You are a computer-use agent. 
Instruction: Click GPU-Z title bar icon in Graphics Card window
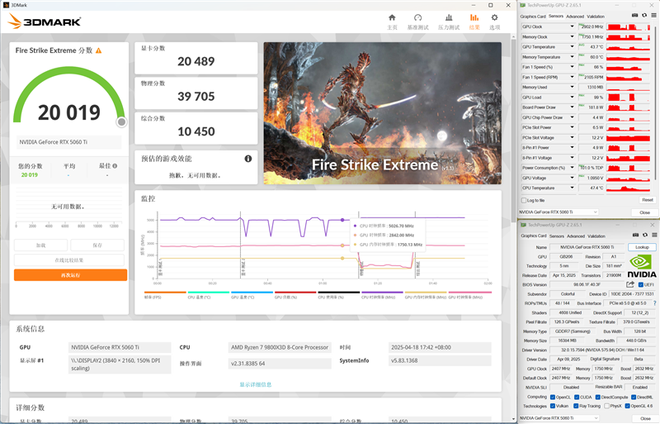coord(523,225)
